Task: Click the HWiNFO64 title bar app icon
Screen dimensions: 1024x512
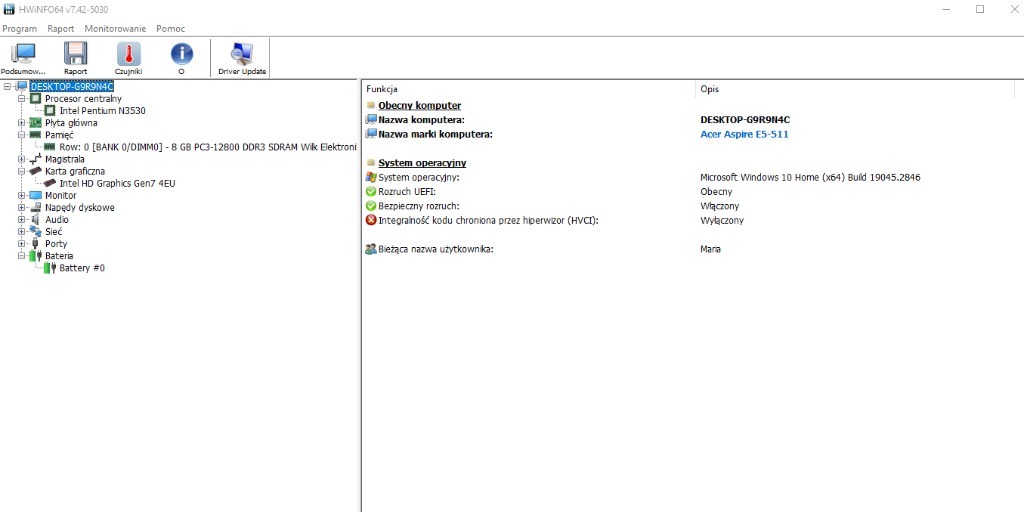Action: pos(9,9)
